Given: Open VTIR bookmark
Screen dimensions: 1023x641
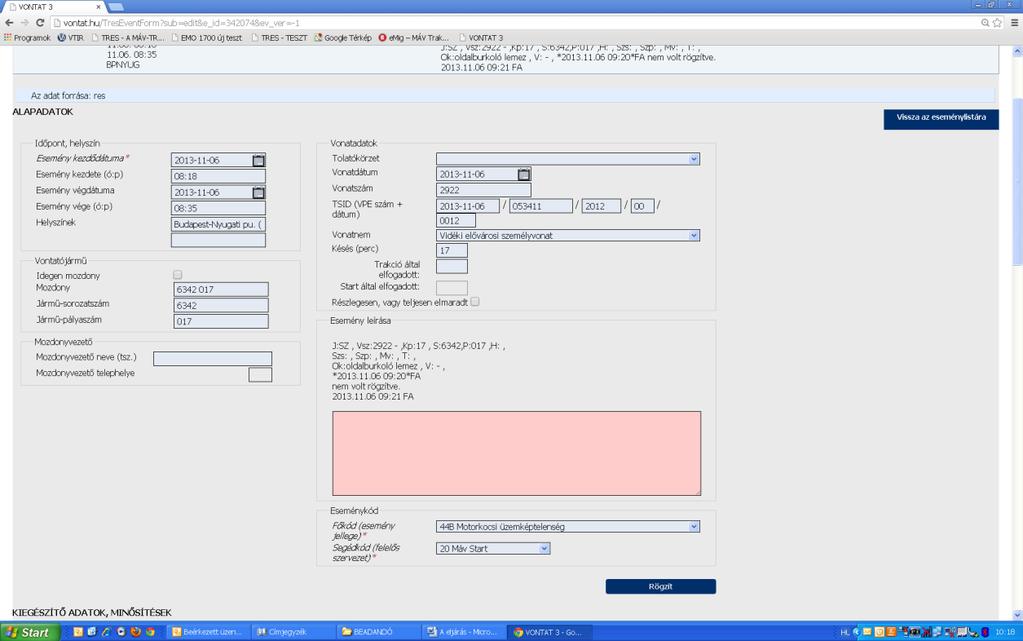Looking at the screenshot, I should tap(70, 38).
